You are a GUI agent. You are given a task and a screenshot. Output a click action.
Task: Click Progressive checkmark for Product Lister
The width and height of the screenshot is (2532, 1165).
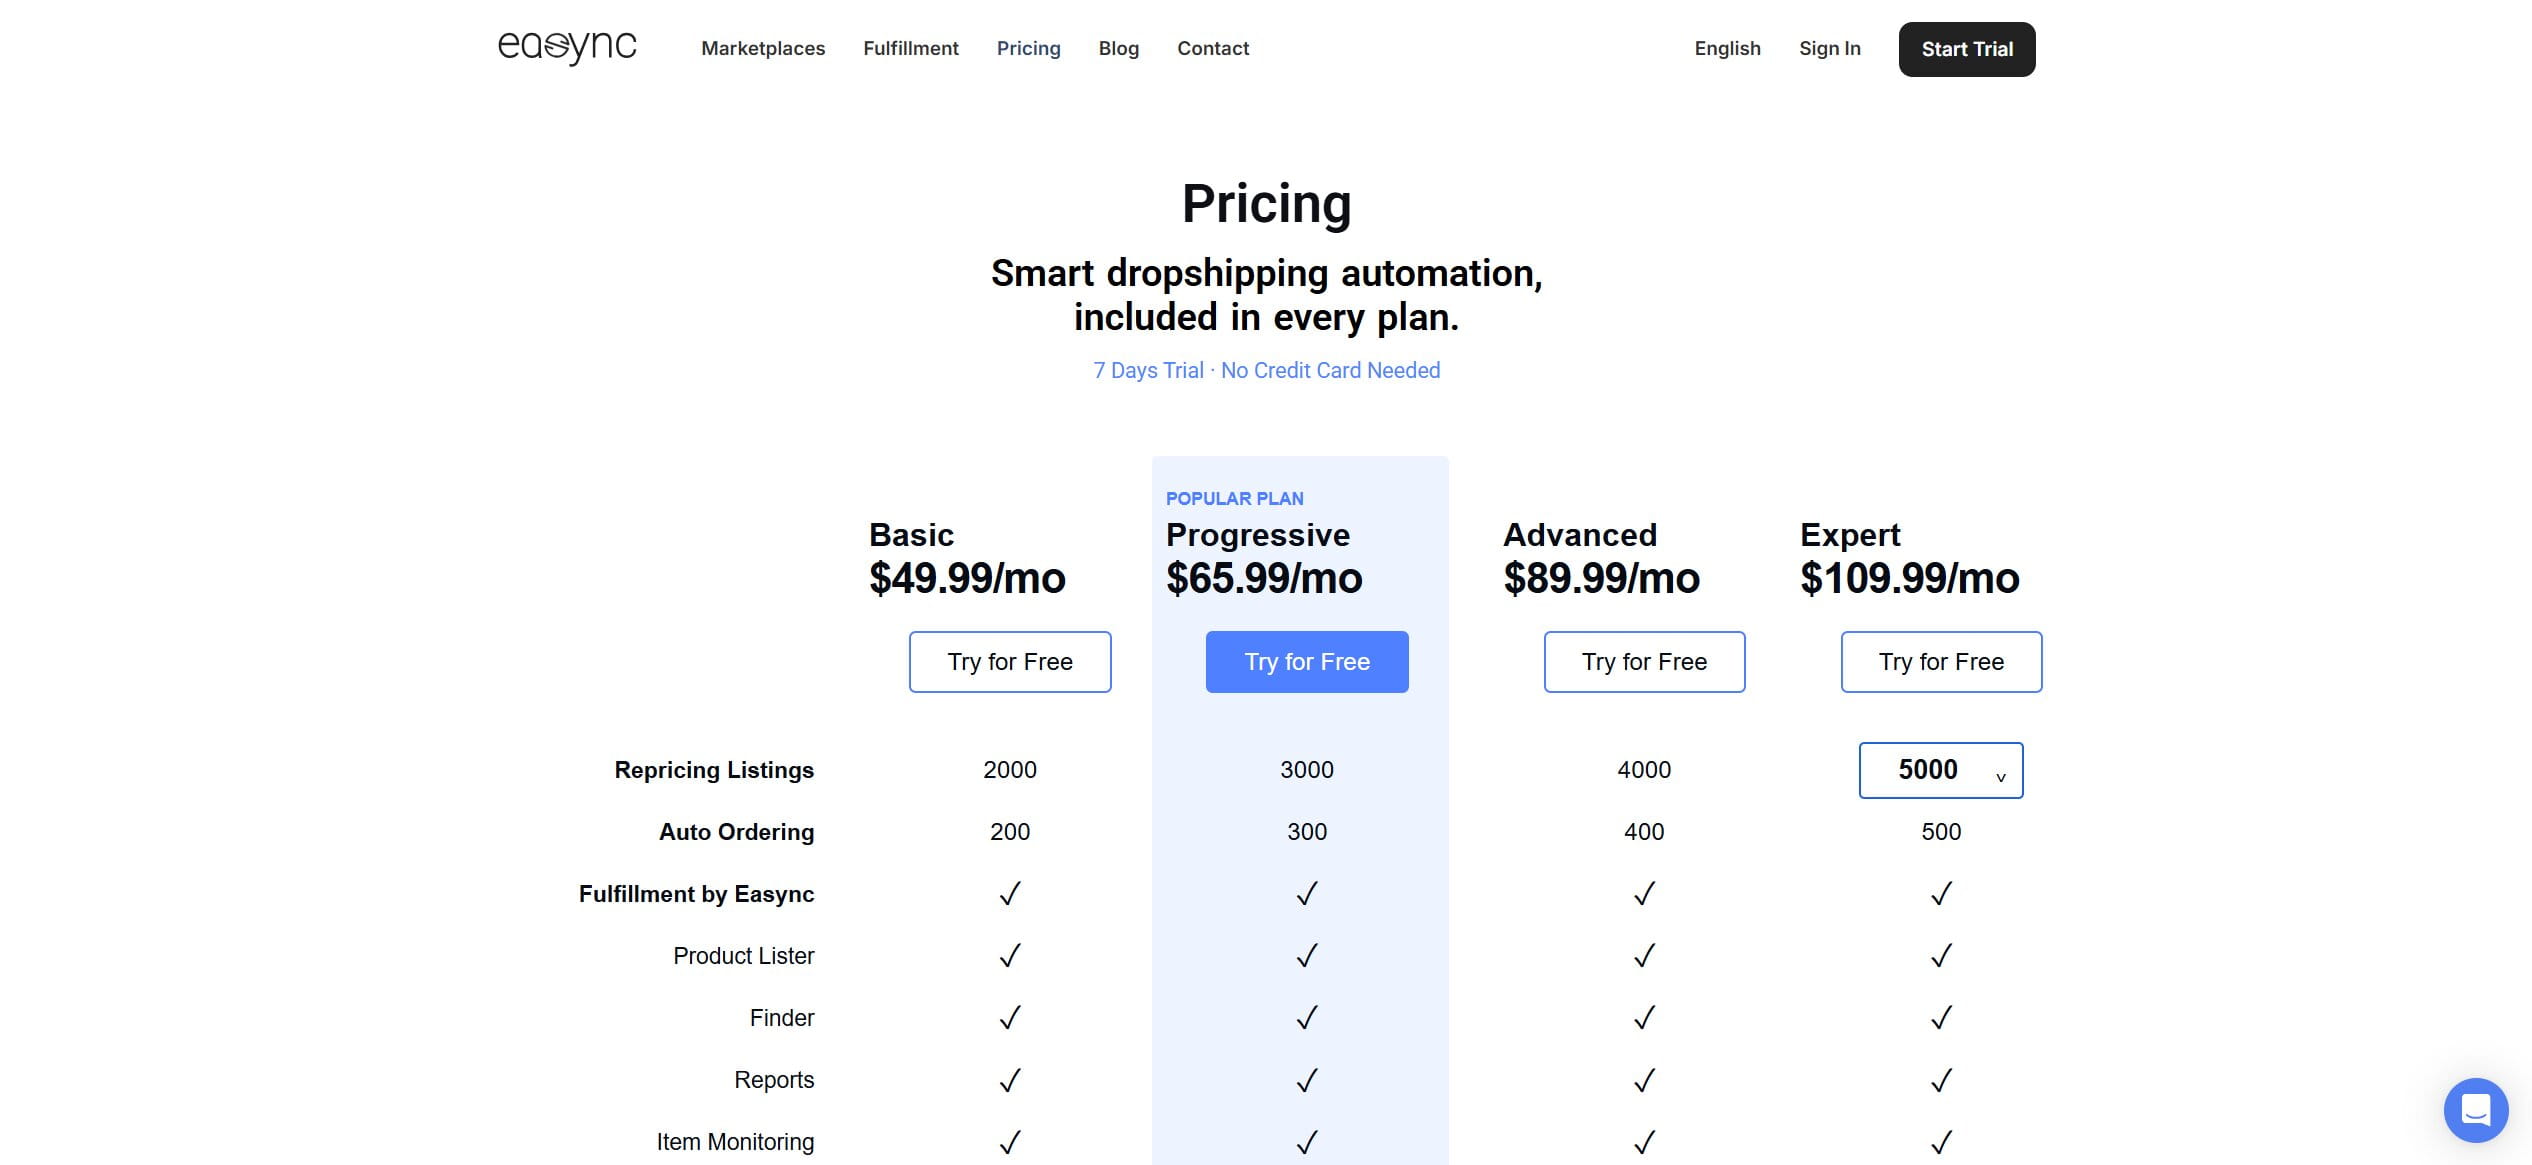(x=1307, y=955)
